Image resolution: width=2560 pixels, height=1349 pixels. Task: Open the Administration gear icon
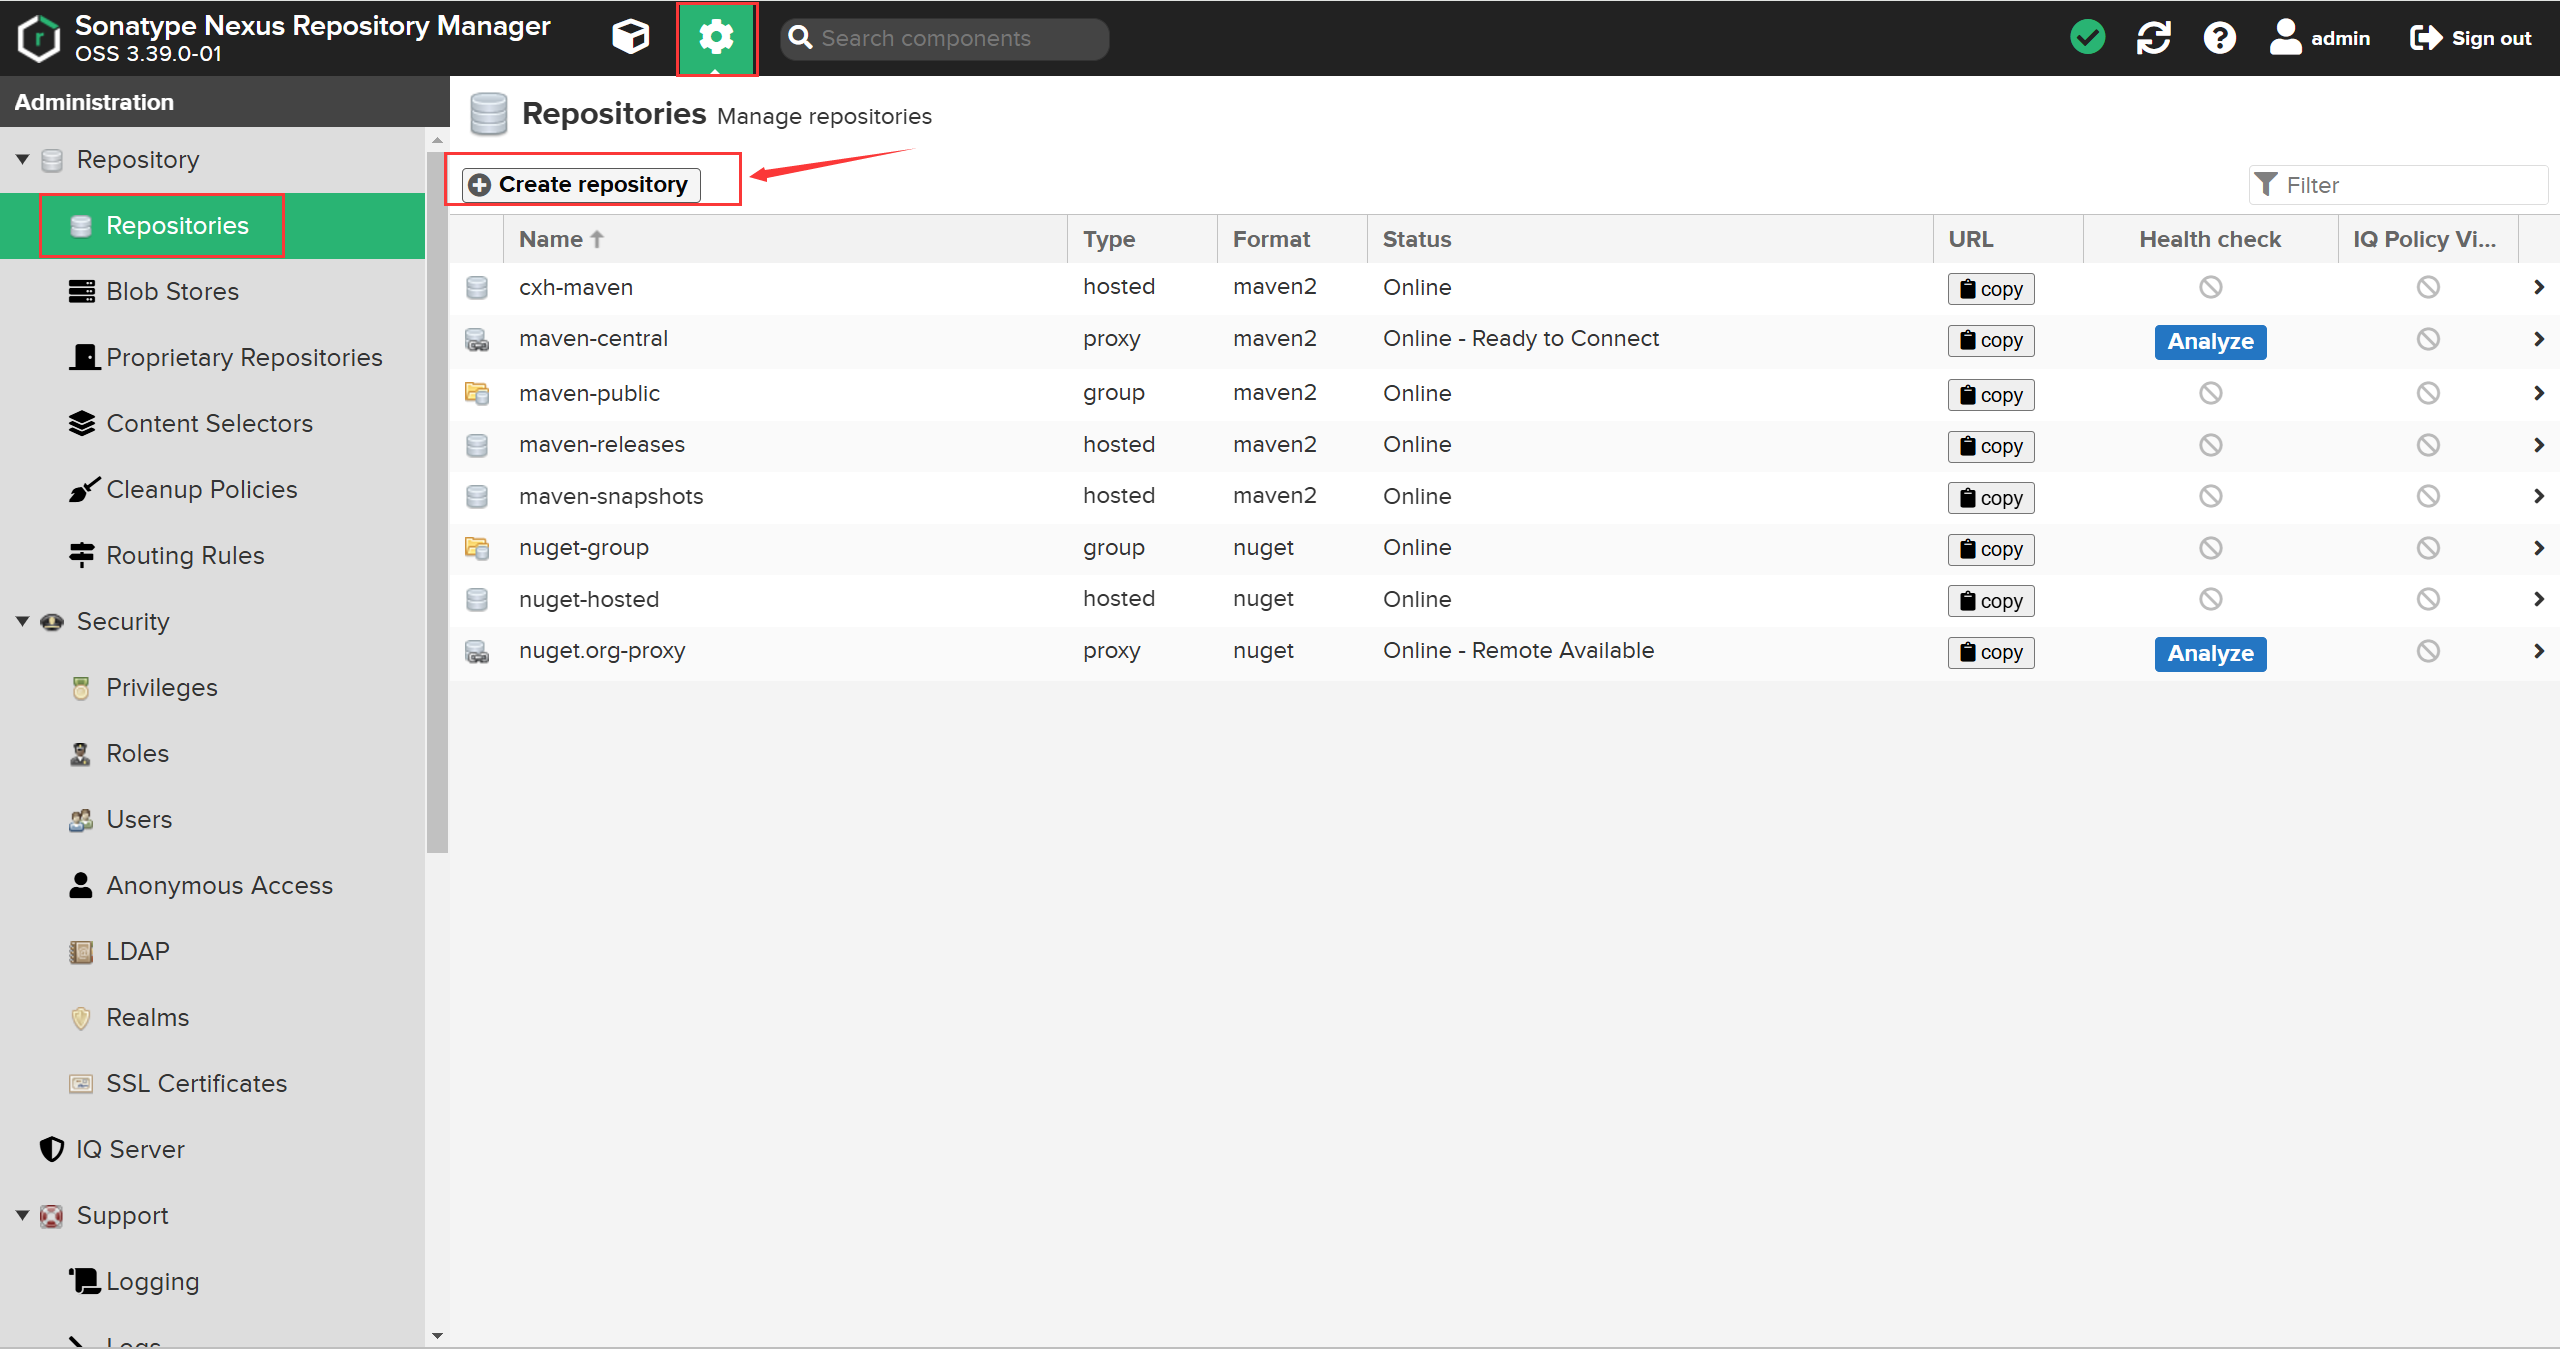coord(716,38)
